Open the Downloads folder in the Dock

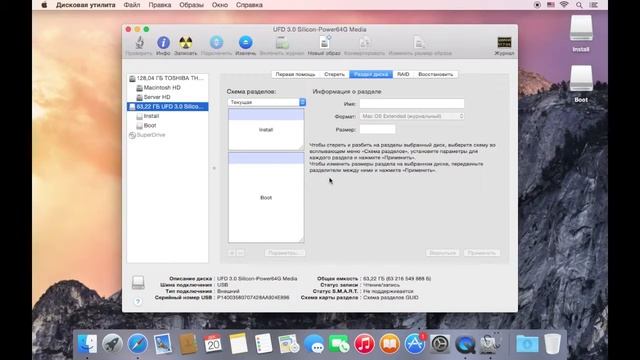point(527,344)
